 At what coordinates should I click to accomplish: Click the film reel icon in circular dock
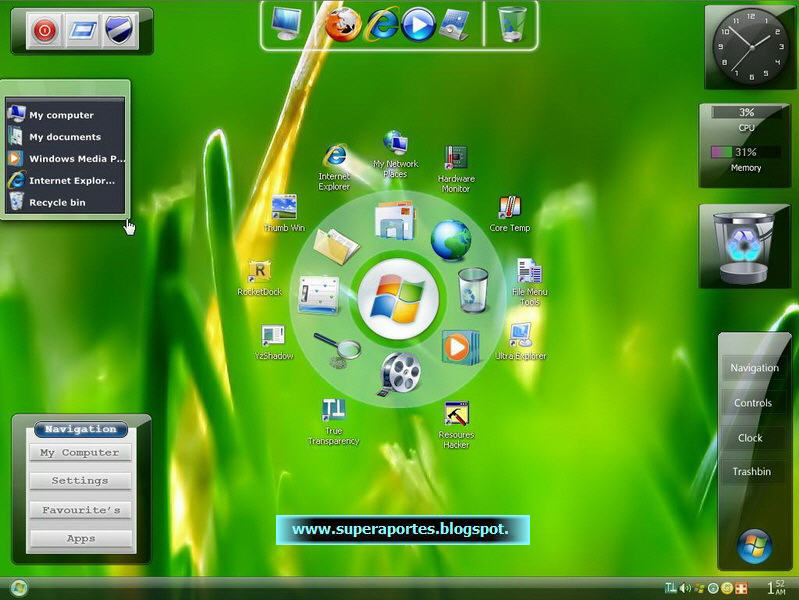coord(400,374)
